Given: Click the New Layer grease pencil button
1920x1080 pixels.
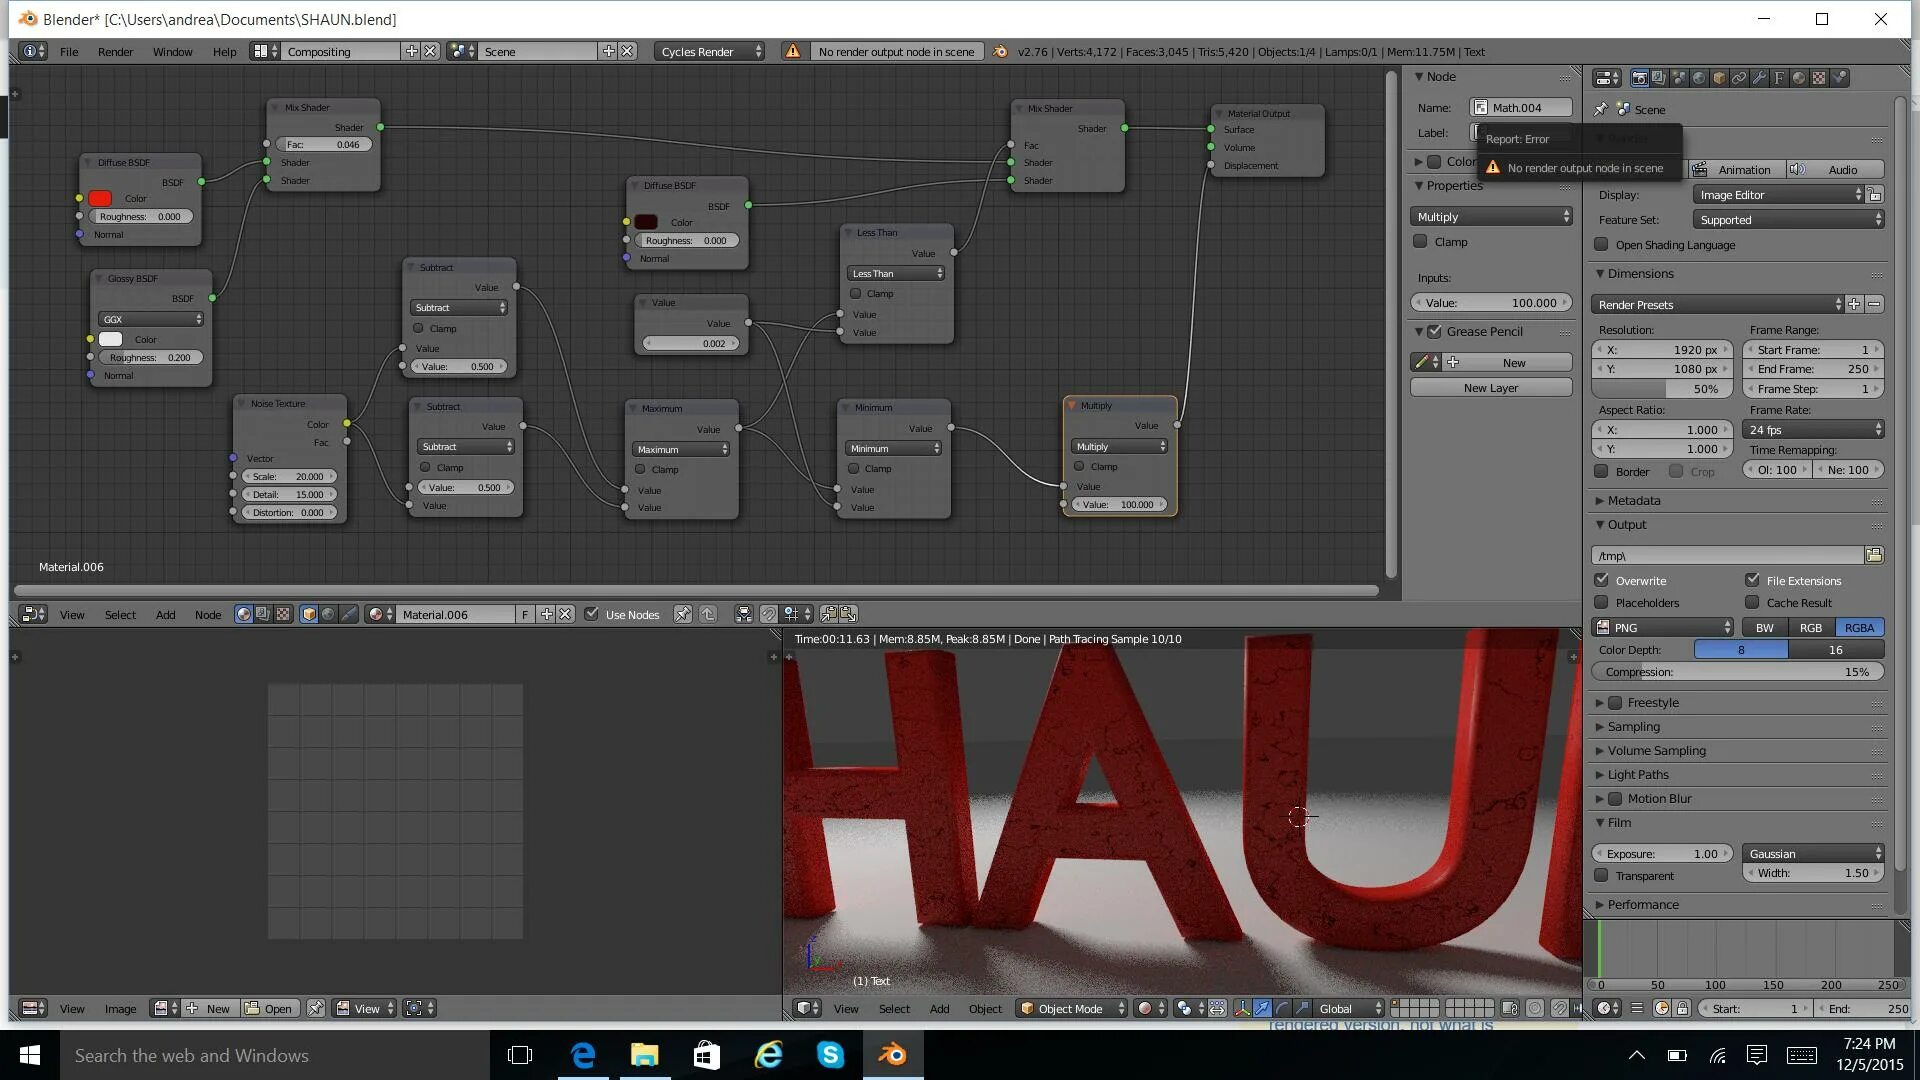Looking at the screenshot, I should [1490, 388].
